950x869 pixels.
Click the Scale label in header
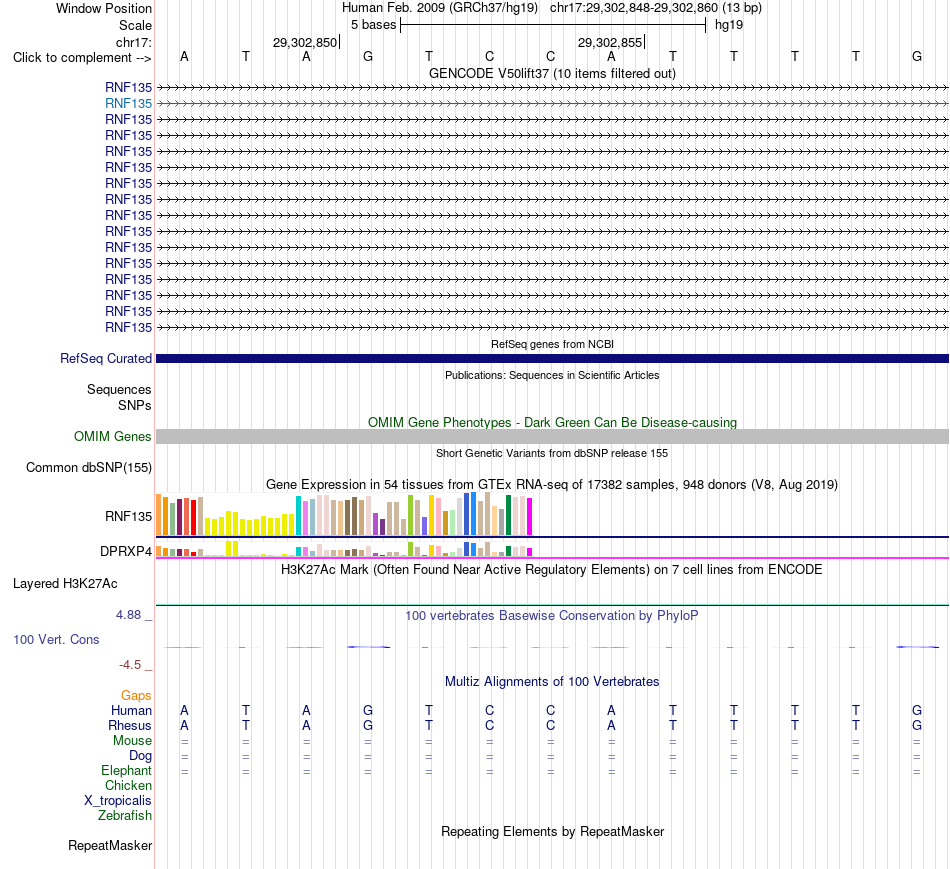pyautogui.click(x=135, y=25)
